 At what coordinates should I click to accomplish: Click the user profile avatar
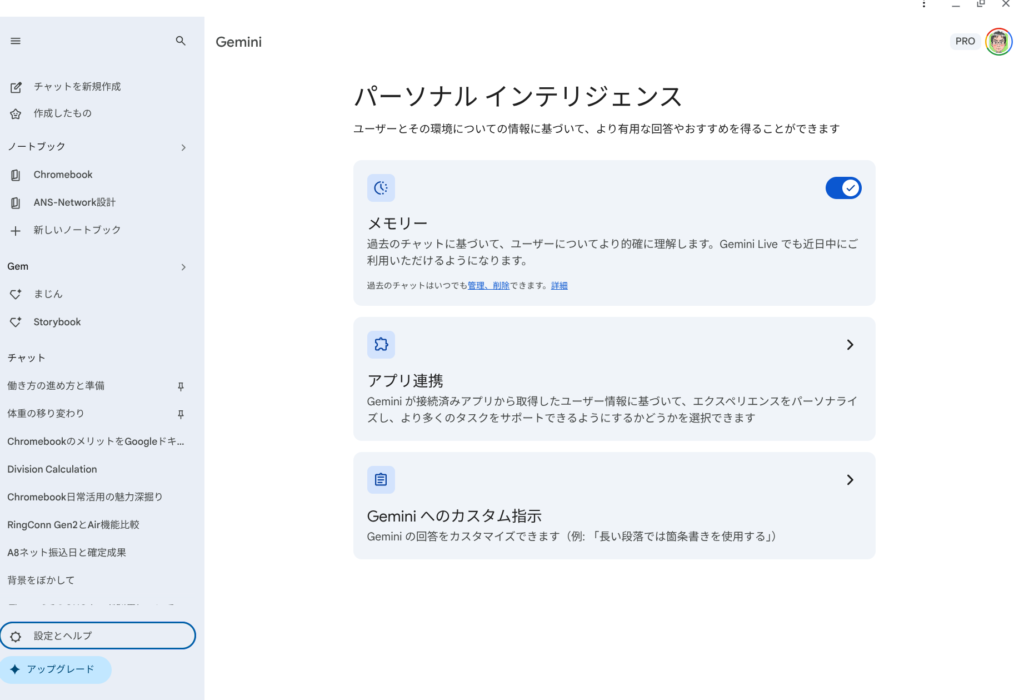[998, 41]
